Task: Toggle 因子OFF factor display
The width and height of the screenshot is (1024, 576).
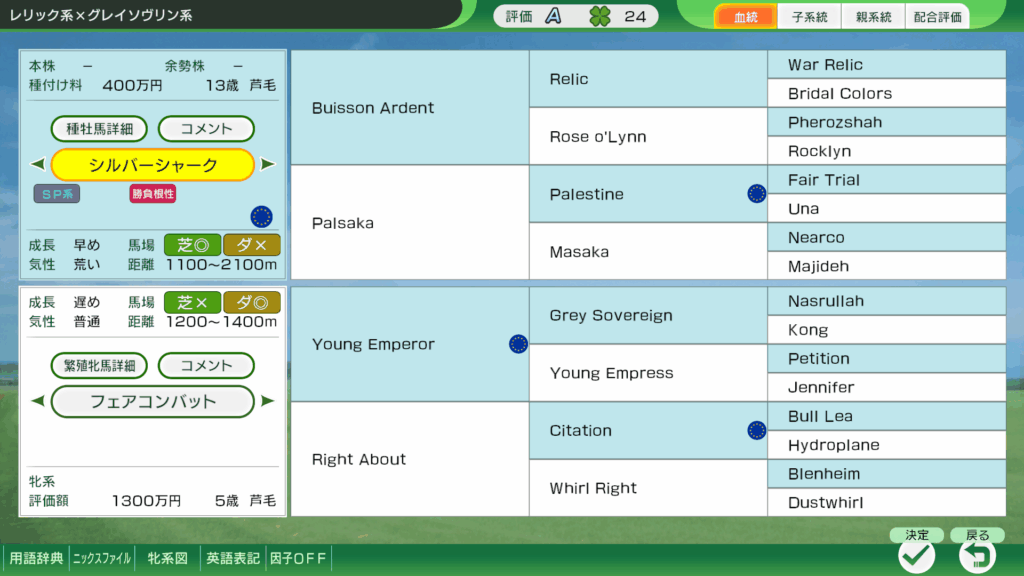Action: (298, 558)
